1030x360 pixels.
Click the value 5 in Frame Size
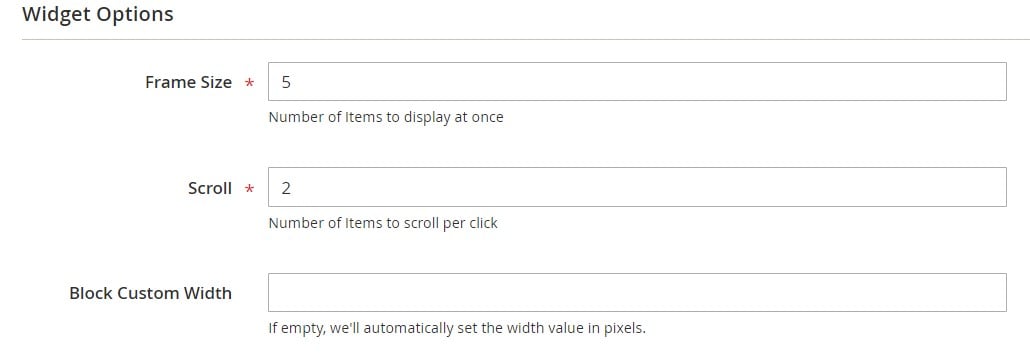click(286, 82)
